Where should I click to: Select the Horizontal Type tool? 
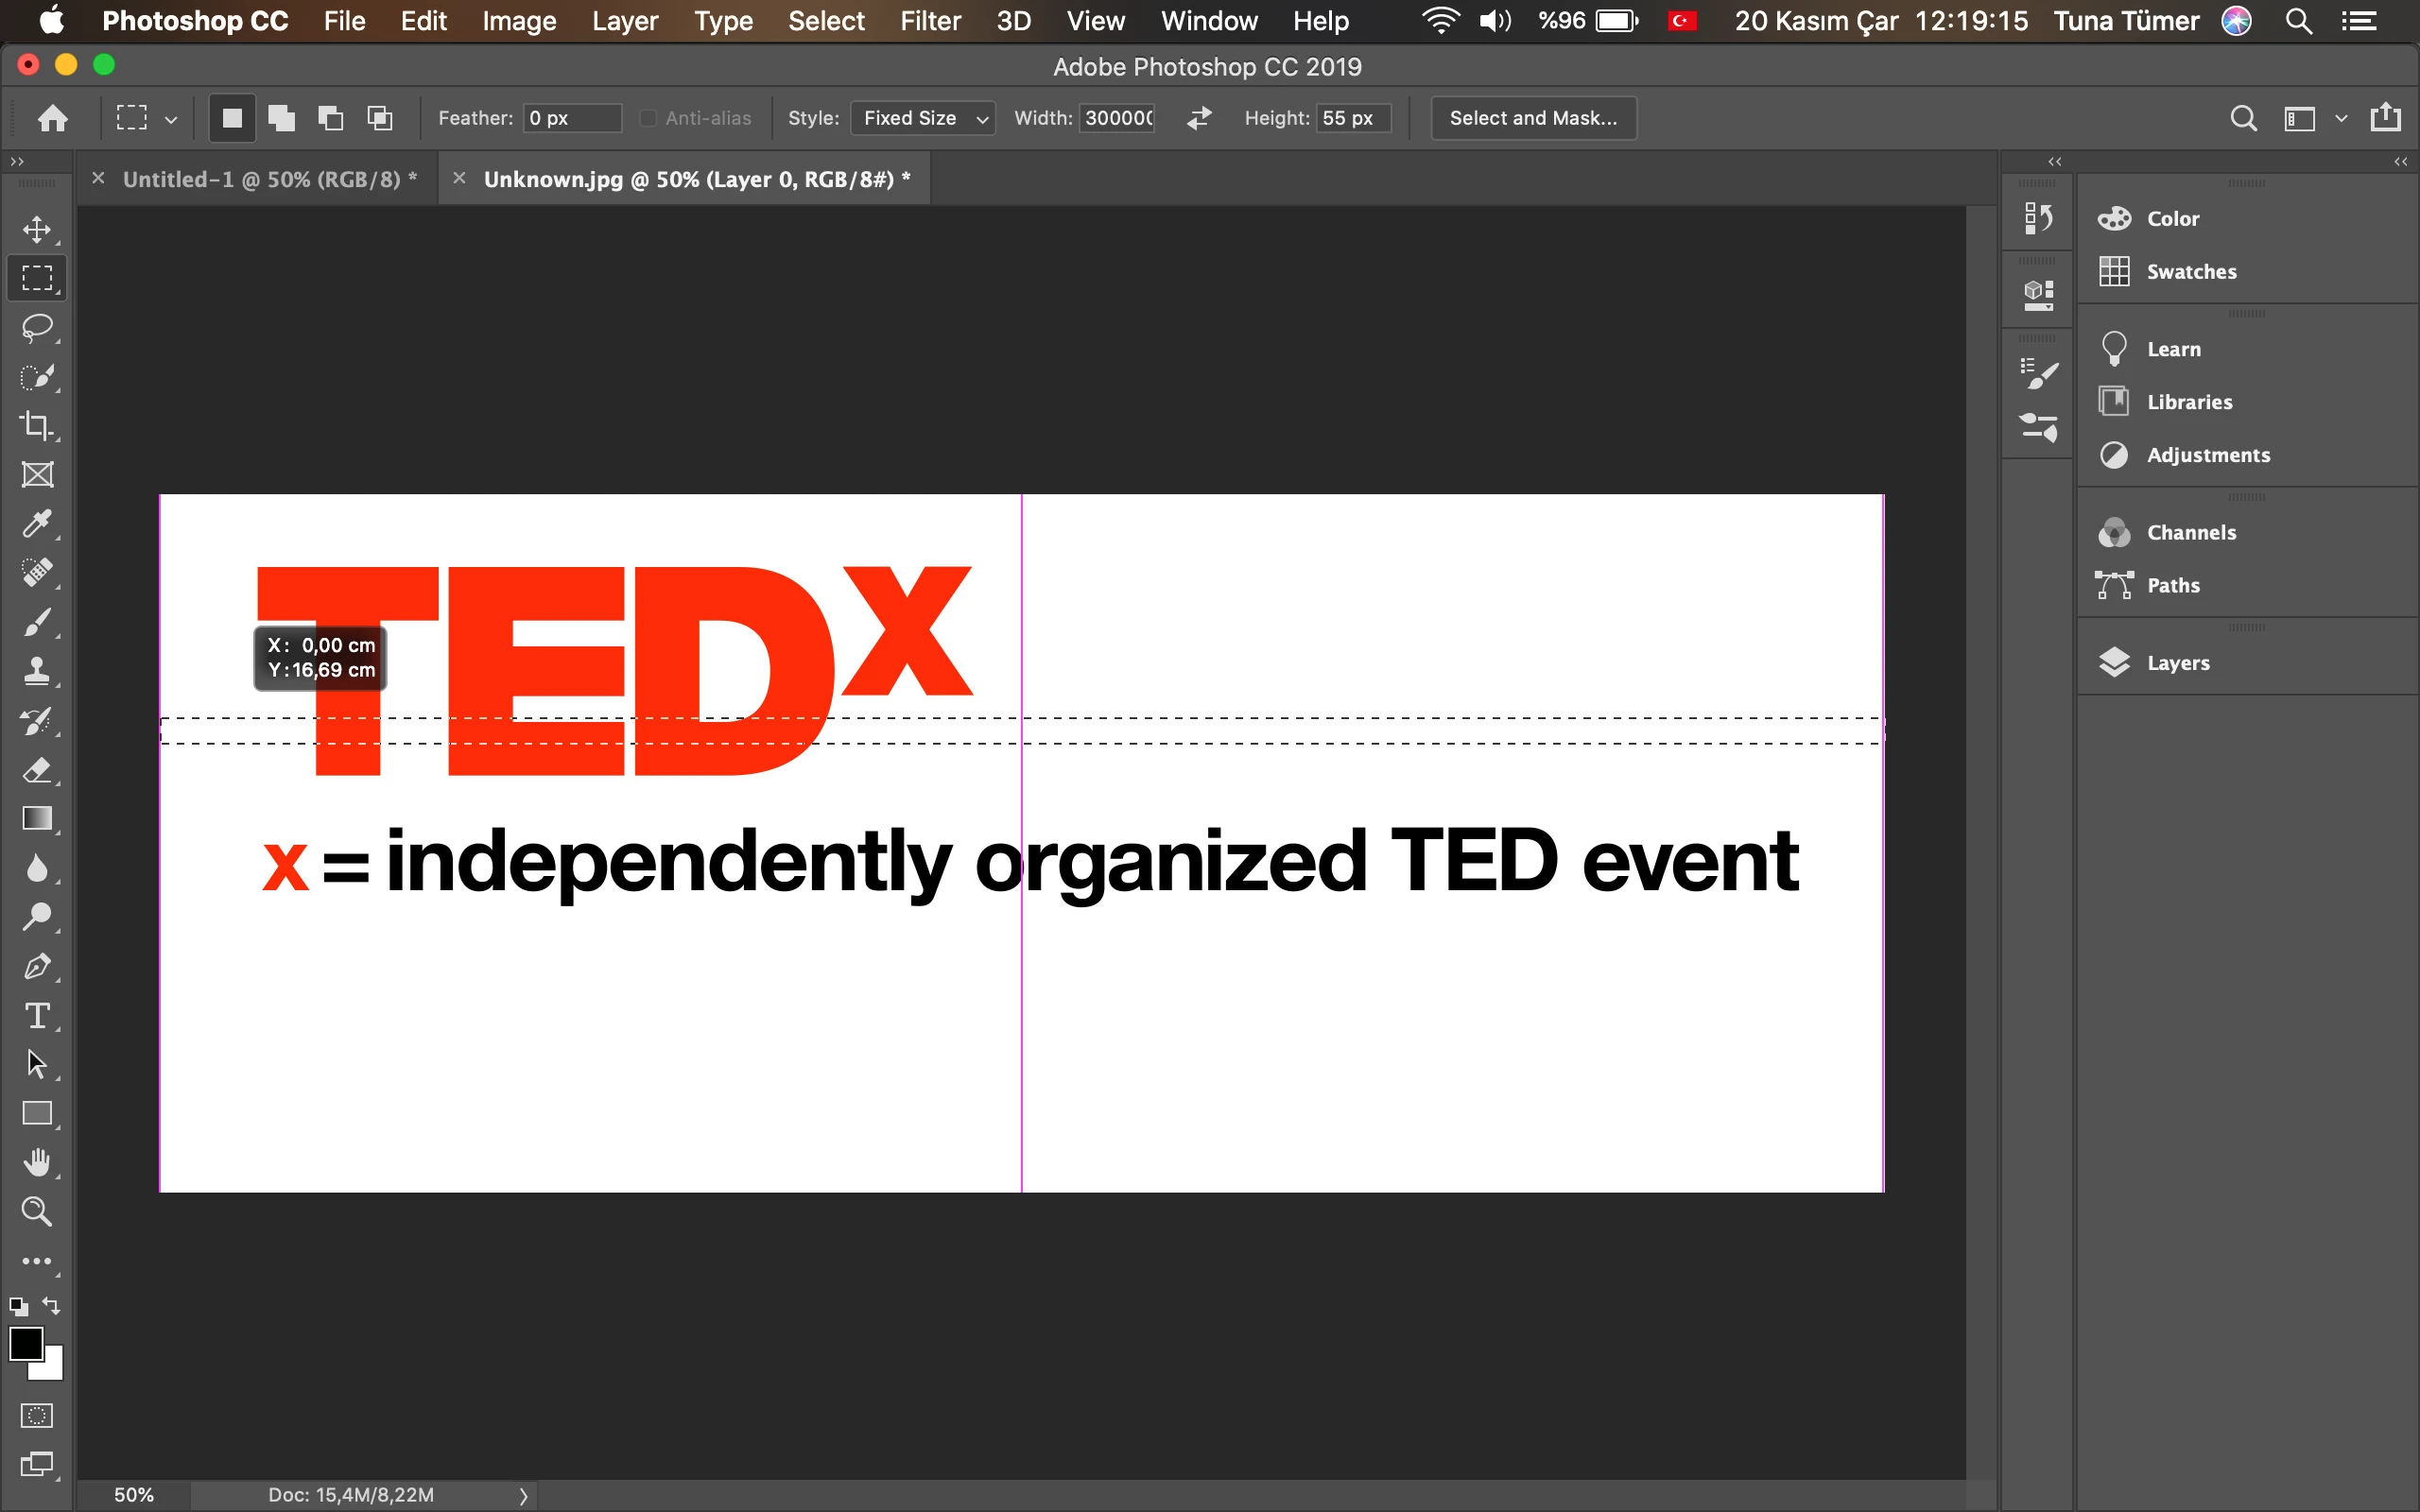pyautogui.click(x=37, y=1016)
